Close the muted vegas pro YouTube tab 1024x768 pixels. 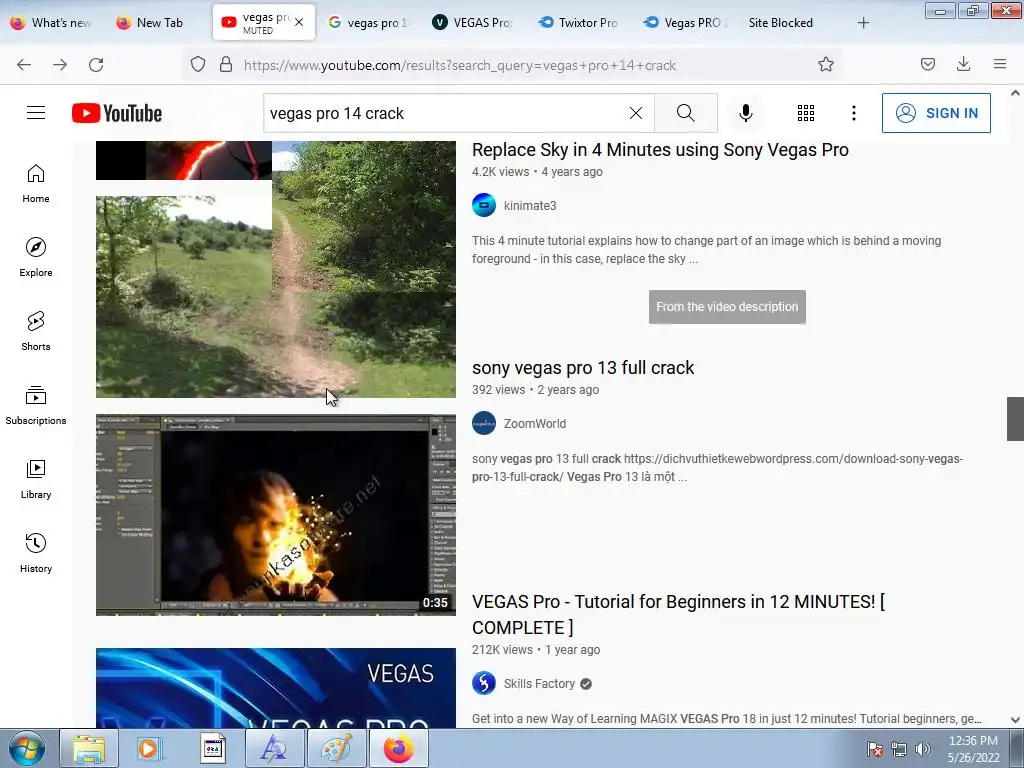point(299,22)
